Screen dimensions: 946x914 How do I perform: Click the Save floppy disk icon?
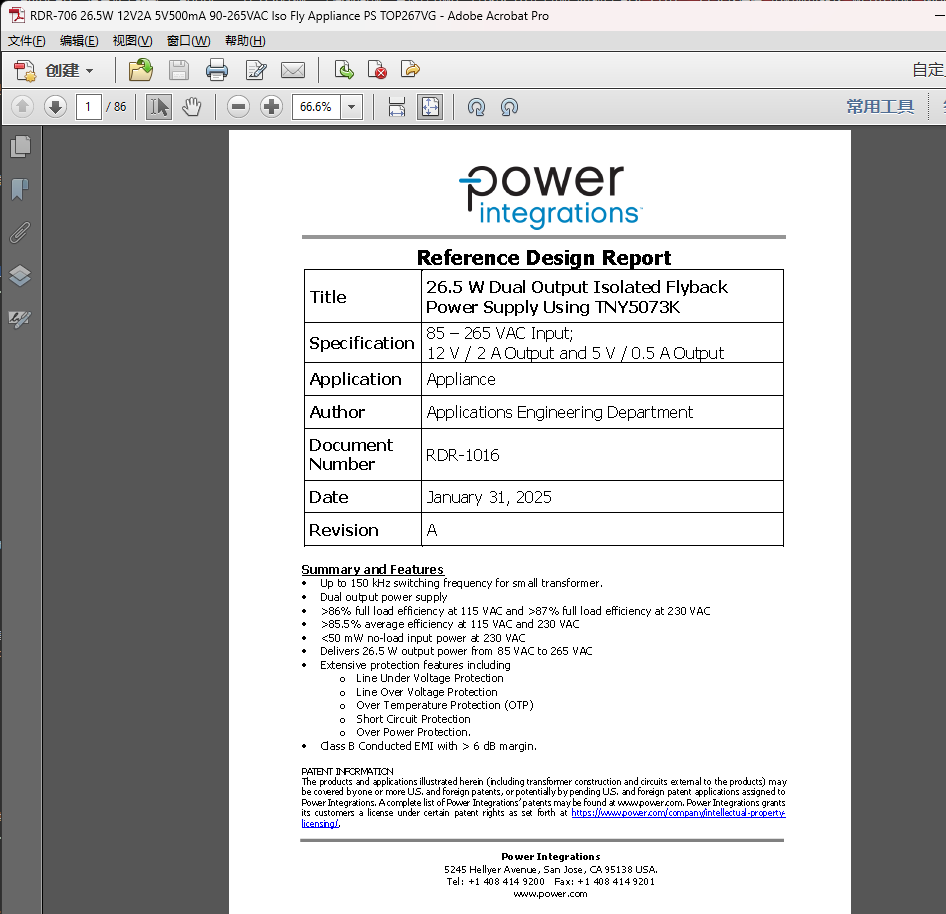(x=179, y=71)
